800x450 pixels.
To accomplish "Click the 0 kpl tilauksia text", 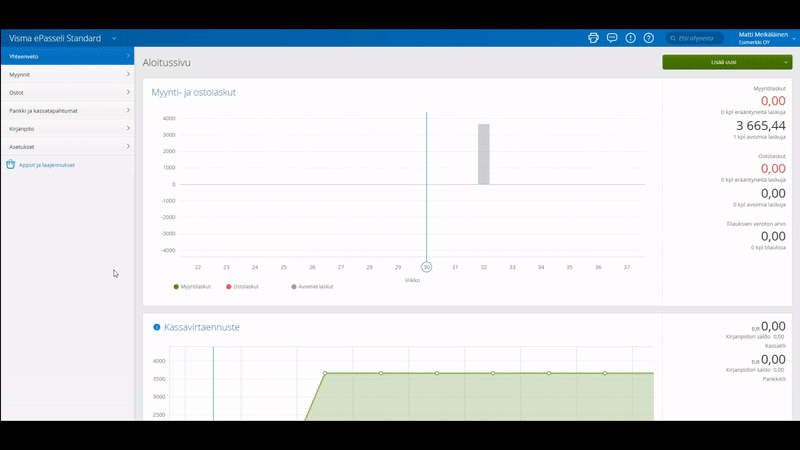I will pyautogui.click(x=768, y=247).
